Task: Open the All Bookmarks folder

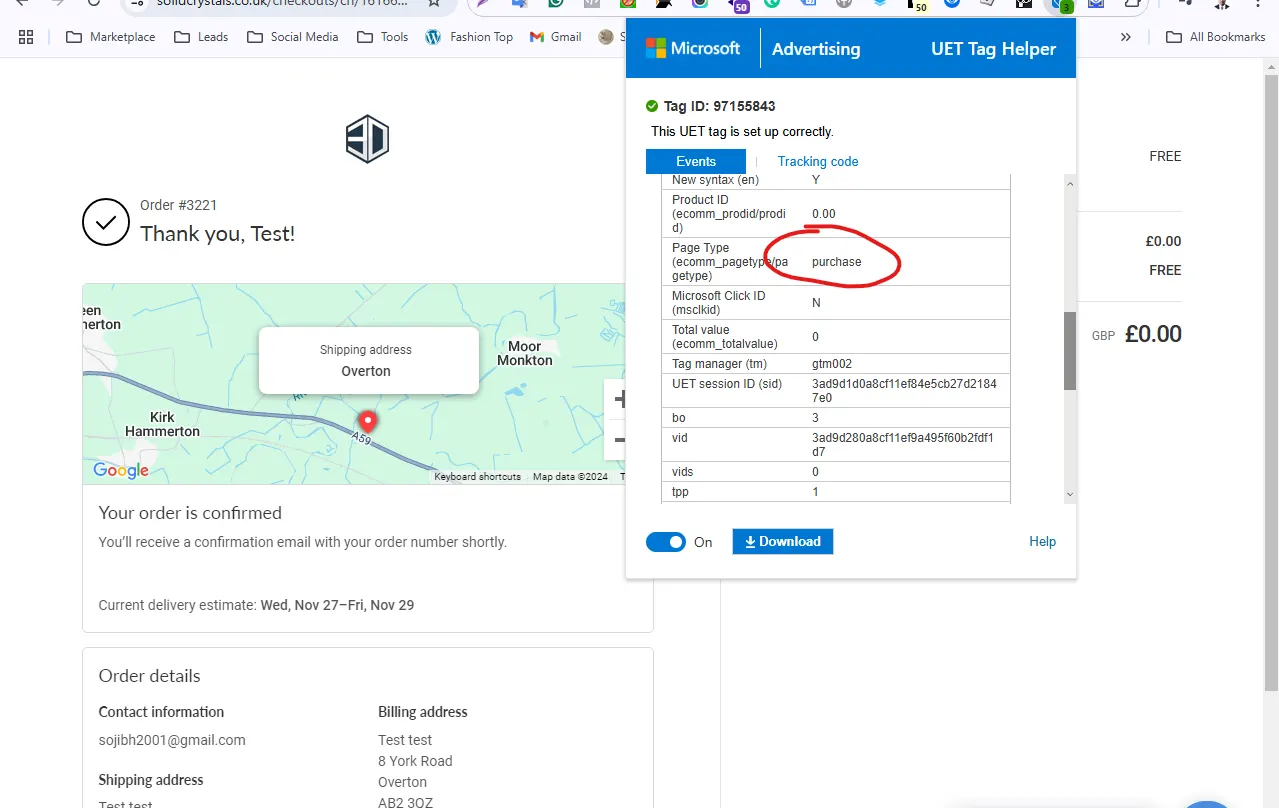Action: pyautogui.click(x=1216, y=37)
